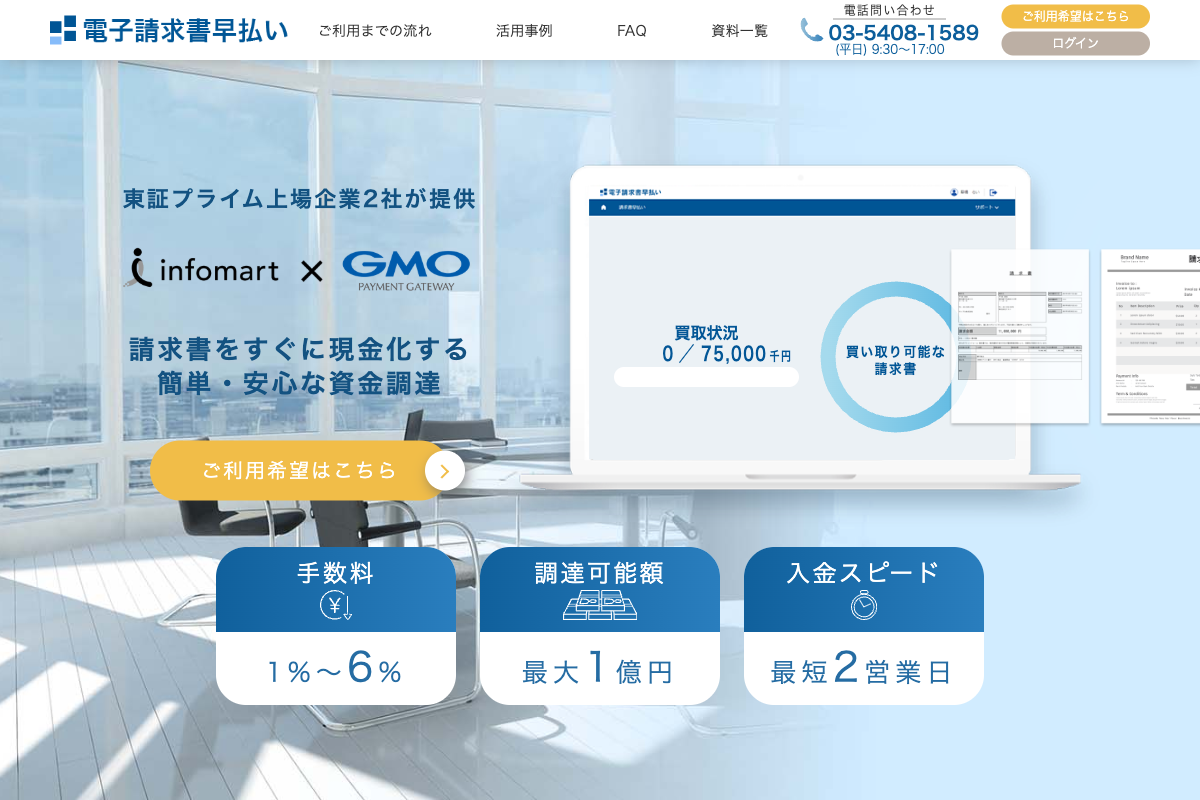Click the arrow circle on yellow button

click(445, 471)
